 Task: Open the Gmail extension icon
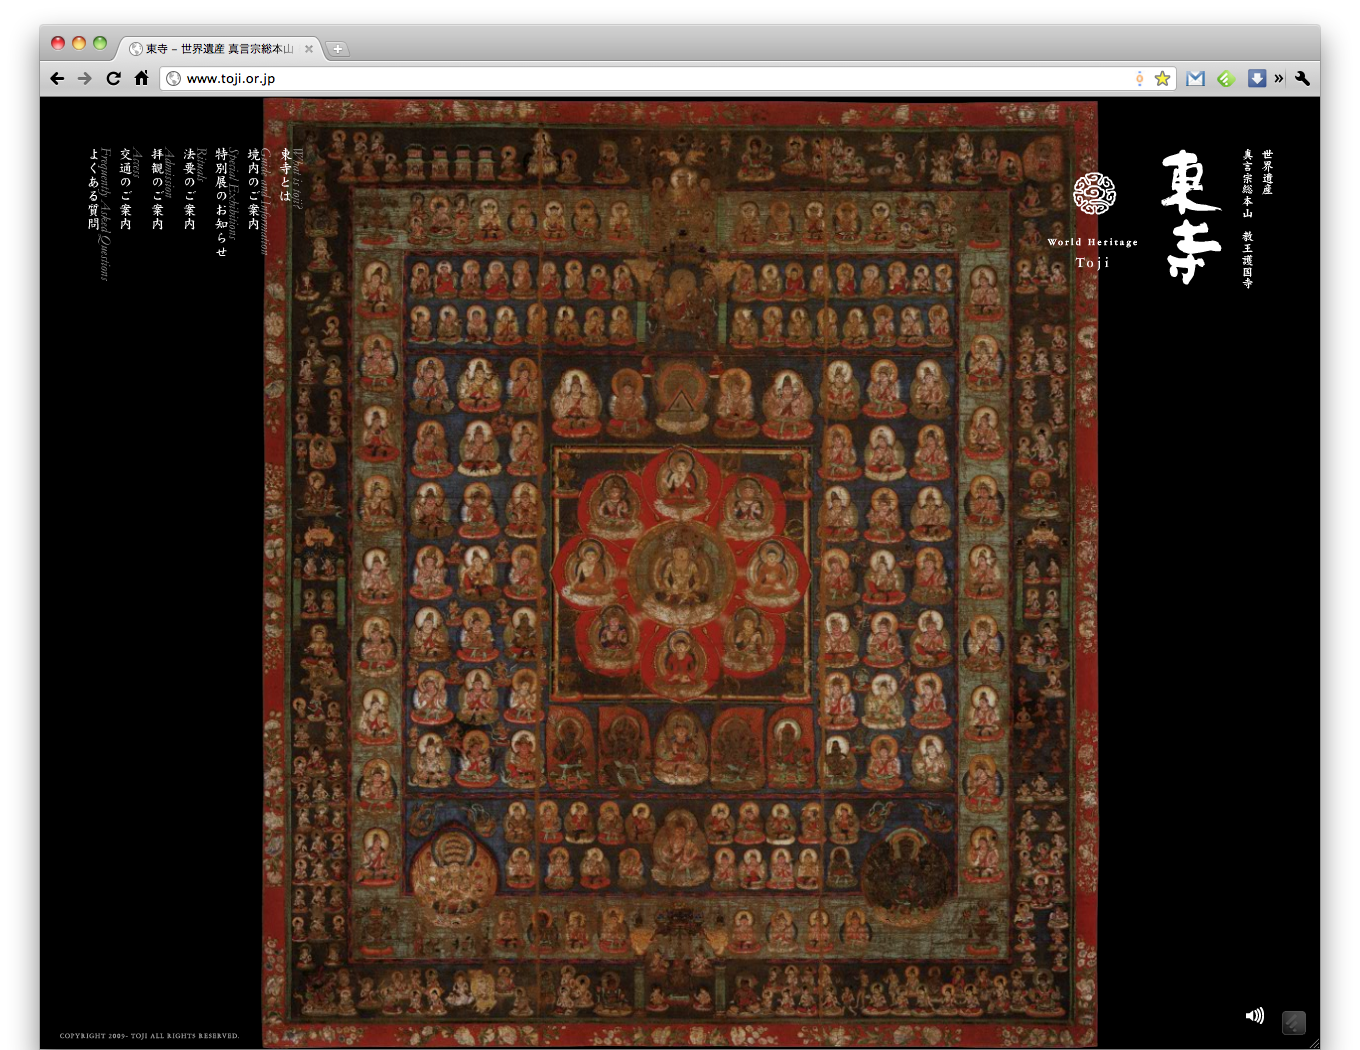point(1195,78)
